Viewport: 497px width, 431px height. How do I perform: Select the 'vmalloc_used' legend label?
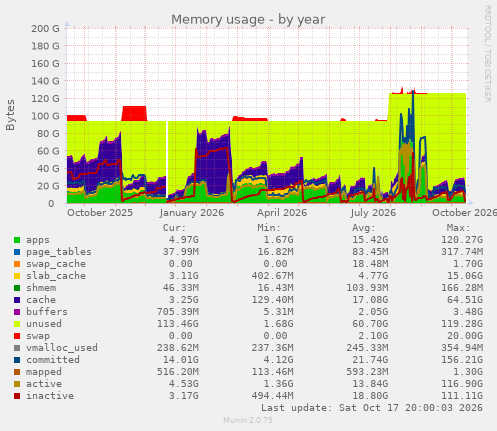(x=62, y=348)
